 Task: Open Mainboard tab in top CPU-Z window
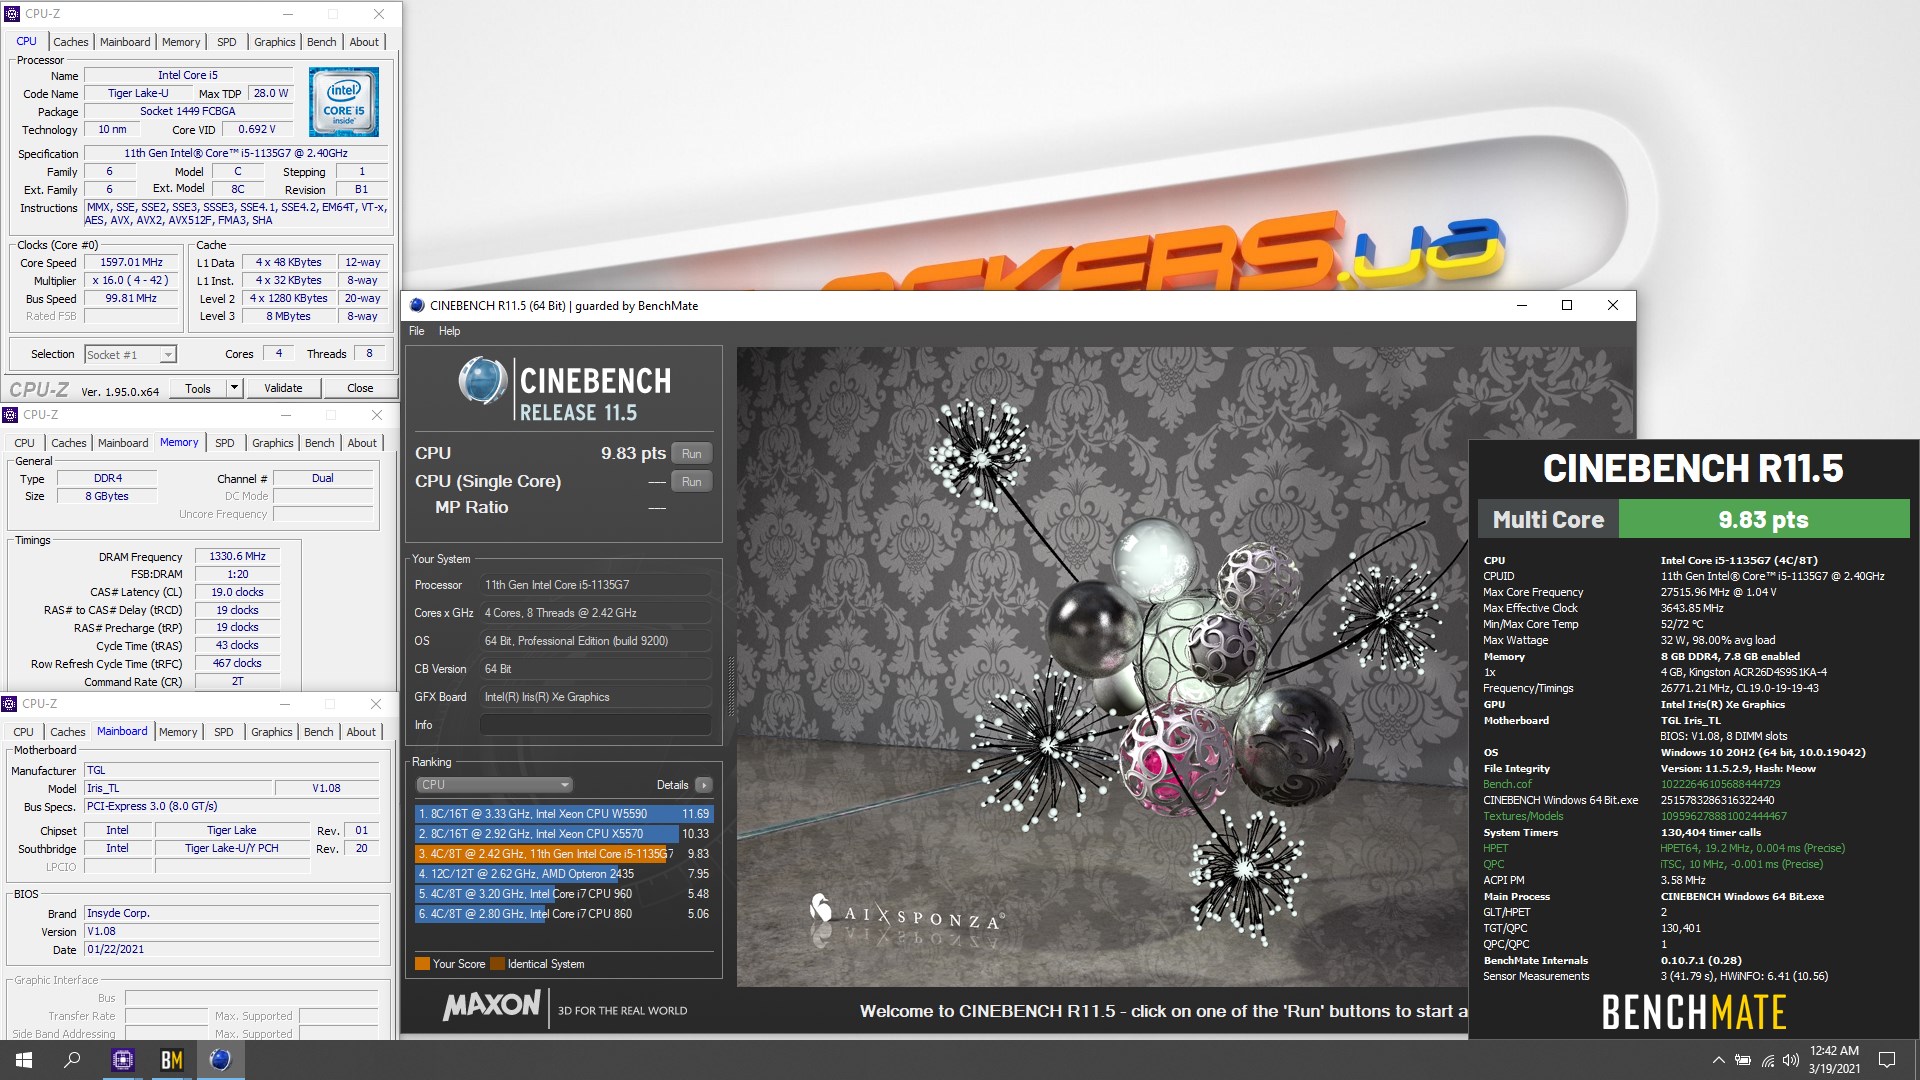pos(125,42)
